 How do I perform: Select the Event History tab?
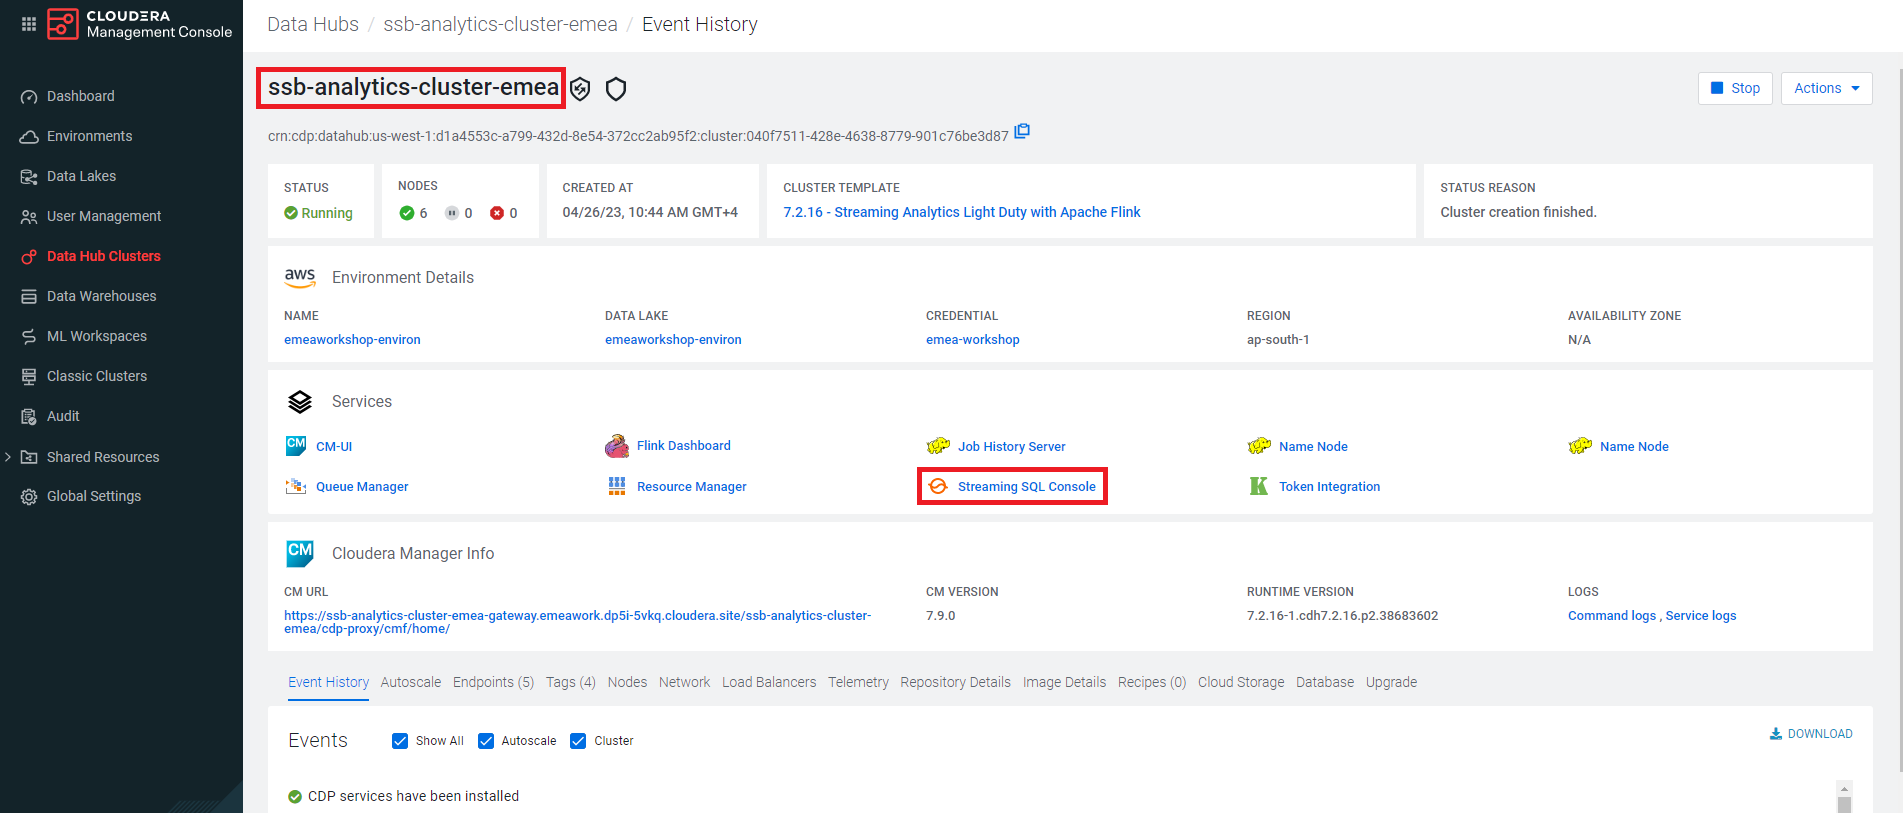[329, 682]
